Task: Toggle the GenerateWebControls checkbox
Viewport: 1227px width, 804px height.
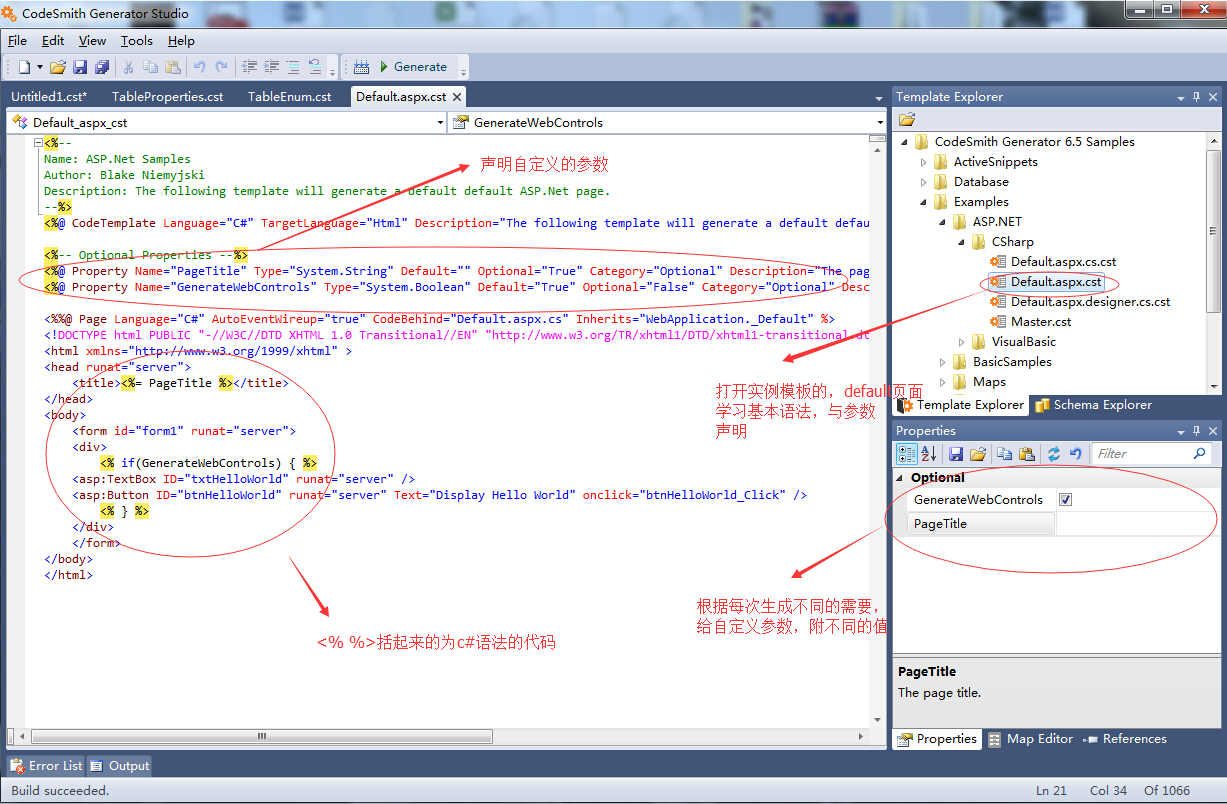Action: click(x=1066, y=500)
